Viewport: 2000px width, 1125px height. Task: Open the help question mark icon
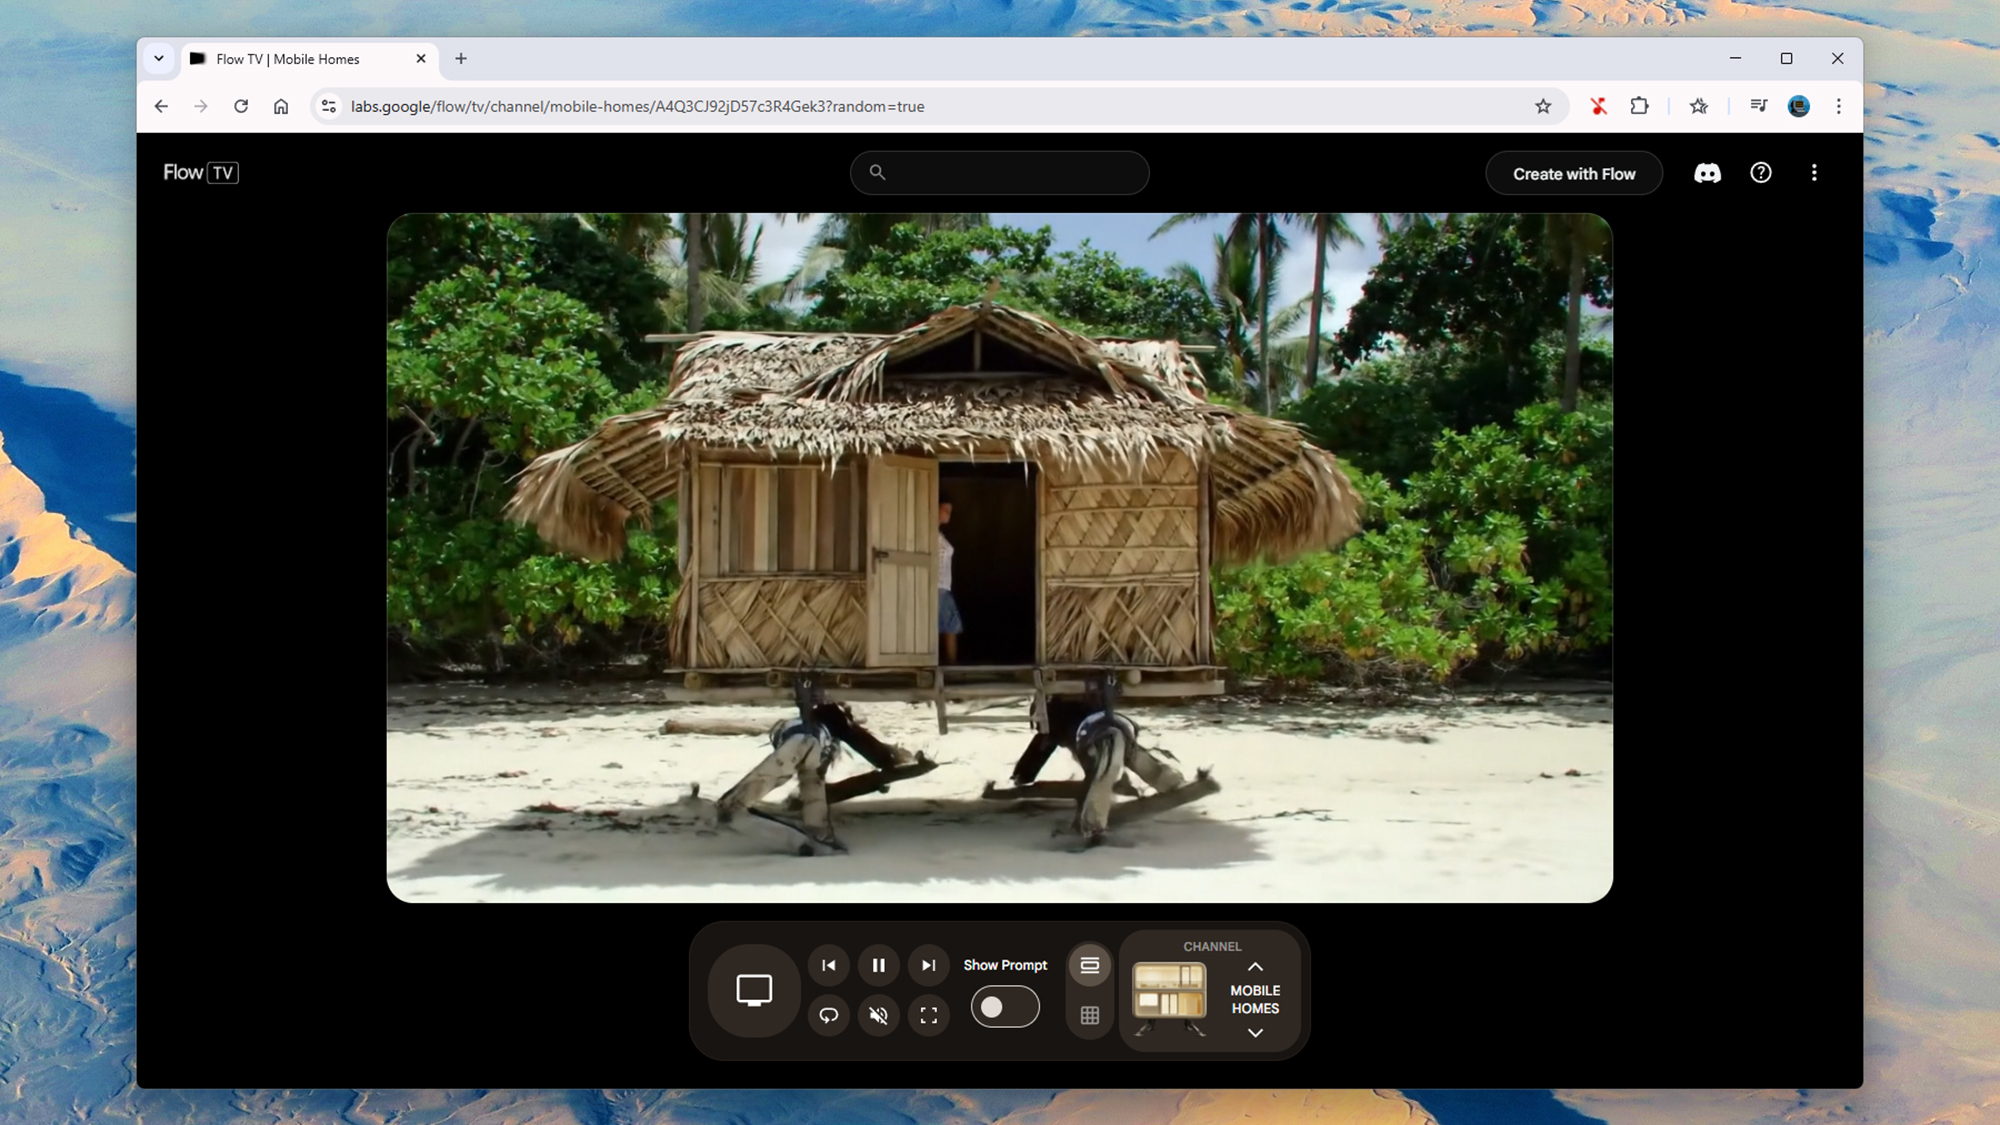(1760, 172)
